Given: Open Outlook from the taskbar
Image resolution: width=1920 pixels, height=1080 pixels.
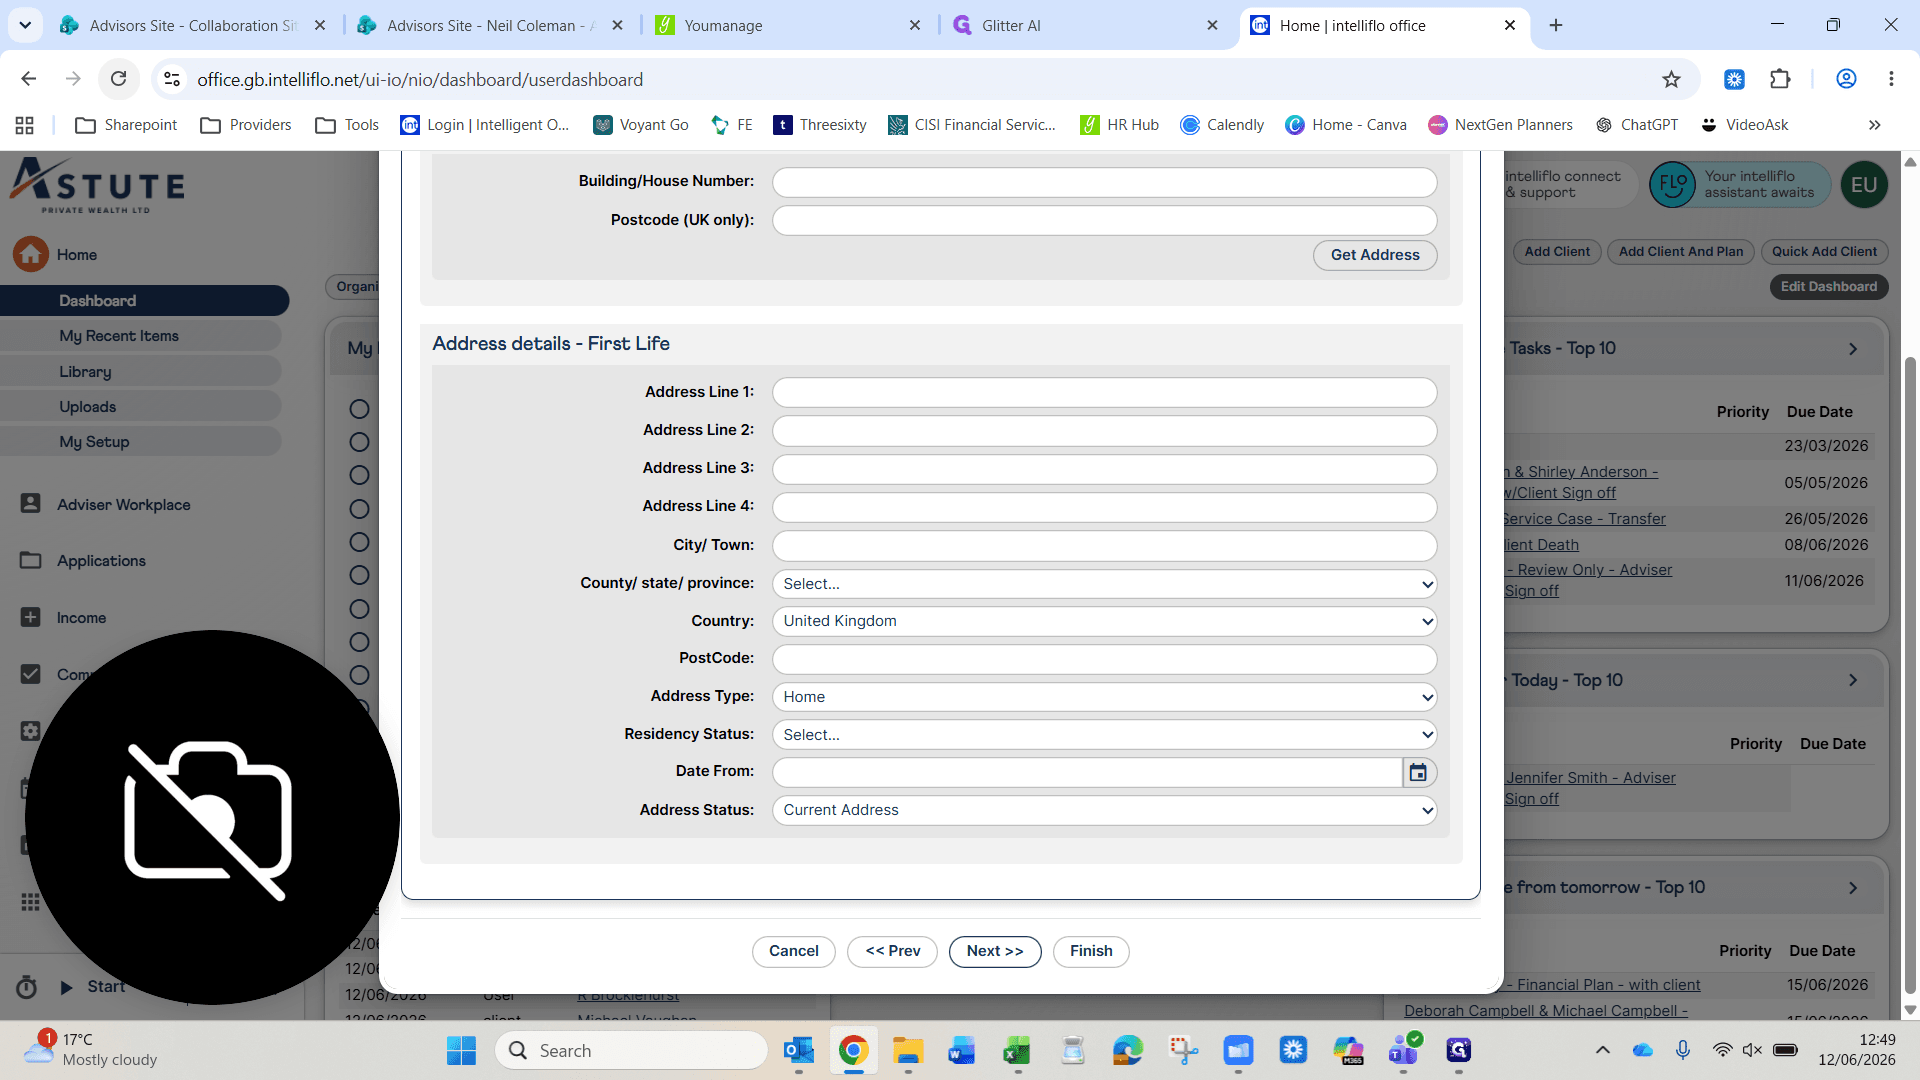Looking at the screenshot, I should [x=798, y=1050].
